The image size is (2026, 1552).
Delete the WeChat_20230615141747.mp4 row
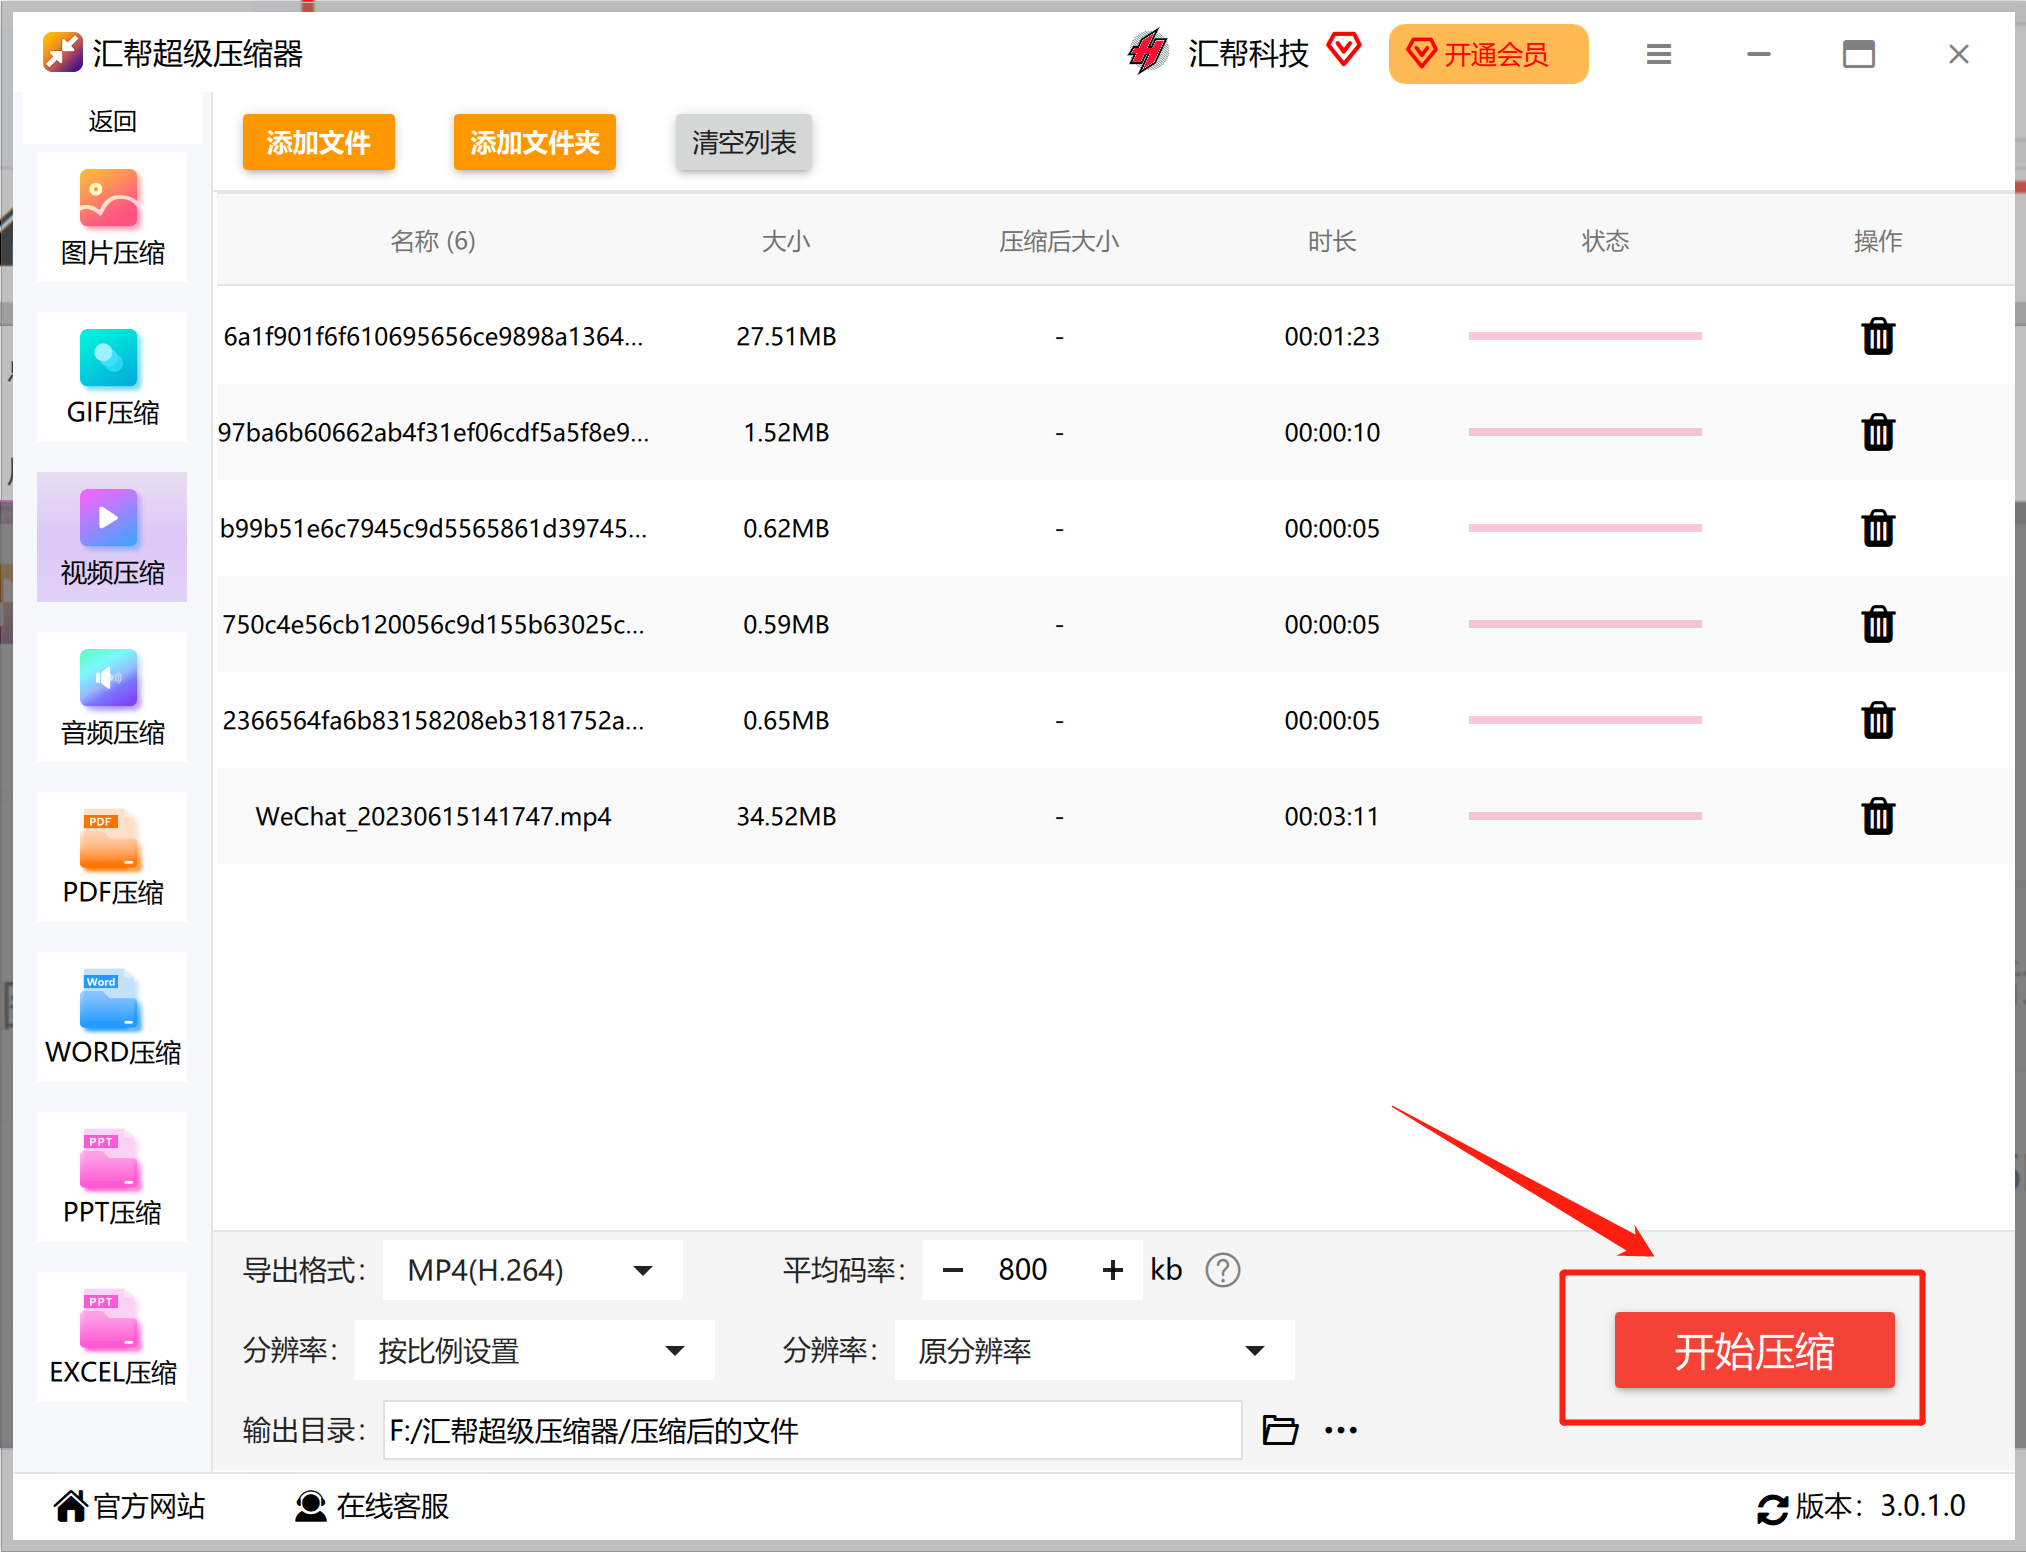click(x=1878, y=816)
